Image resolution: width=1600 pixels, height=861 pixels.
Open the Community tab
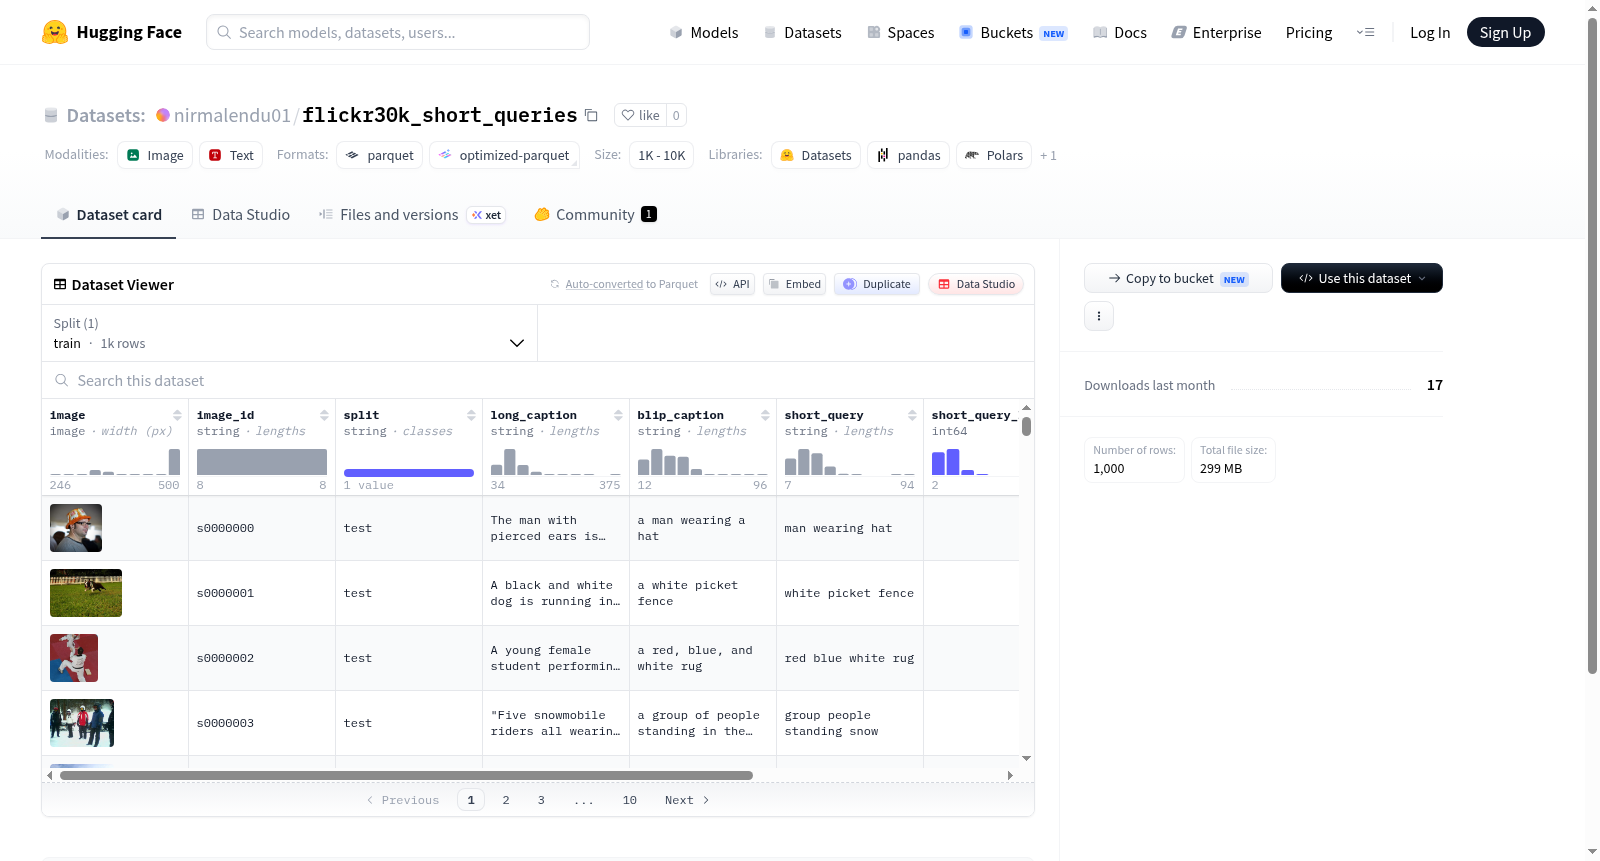click(x=595, y=214)
